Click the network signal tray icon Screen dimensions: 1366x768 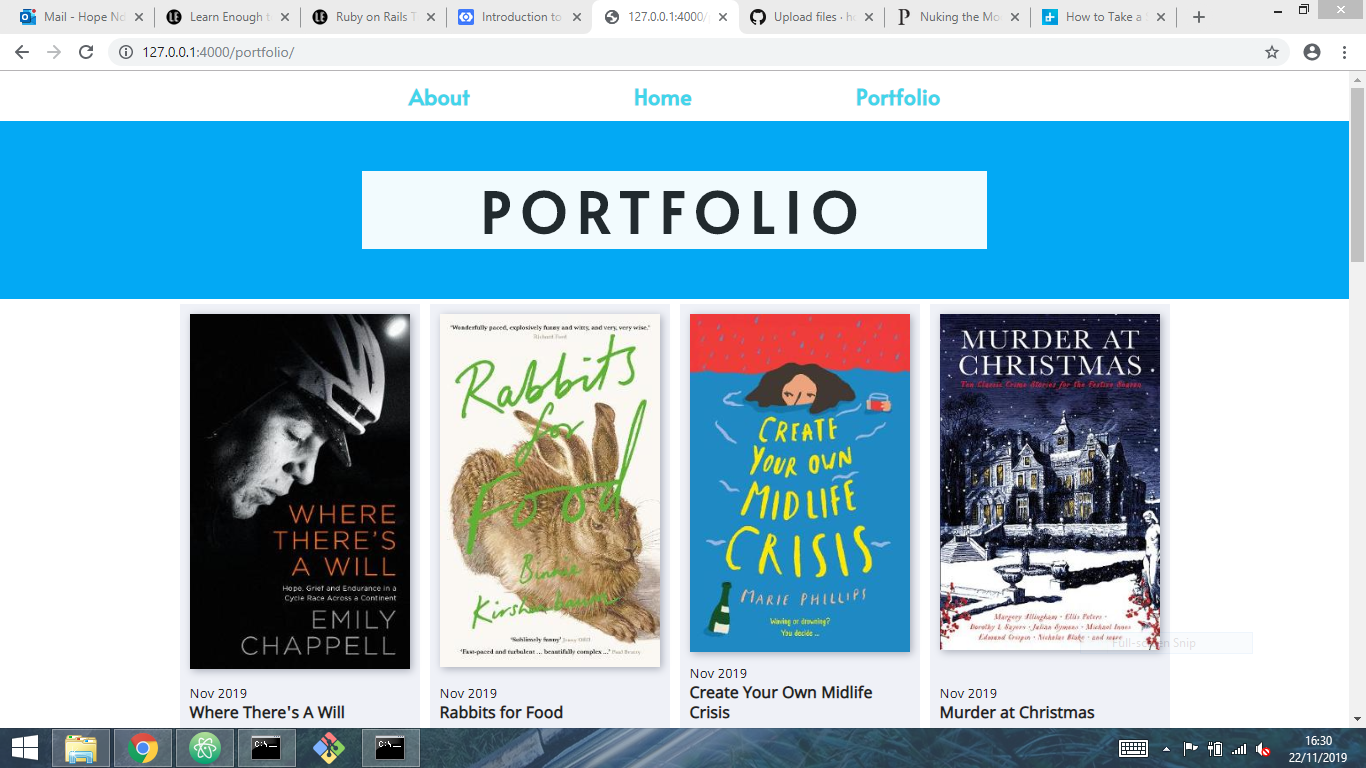(x=1240, y=748)
